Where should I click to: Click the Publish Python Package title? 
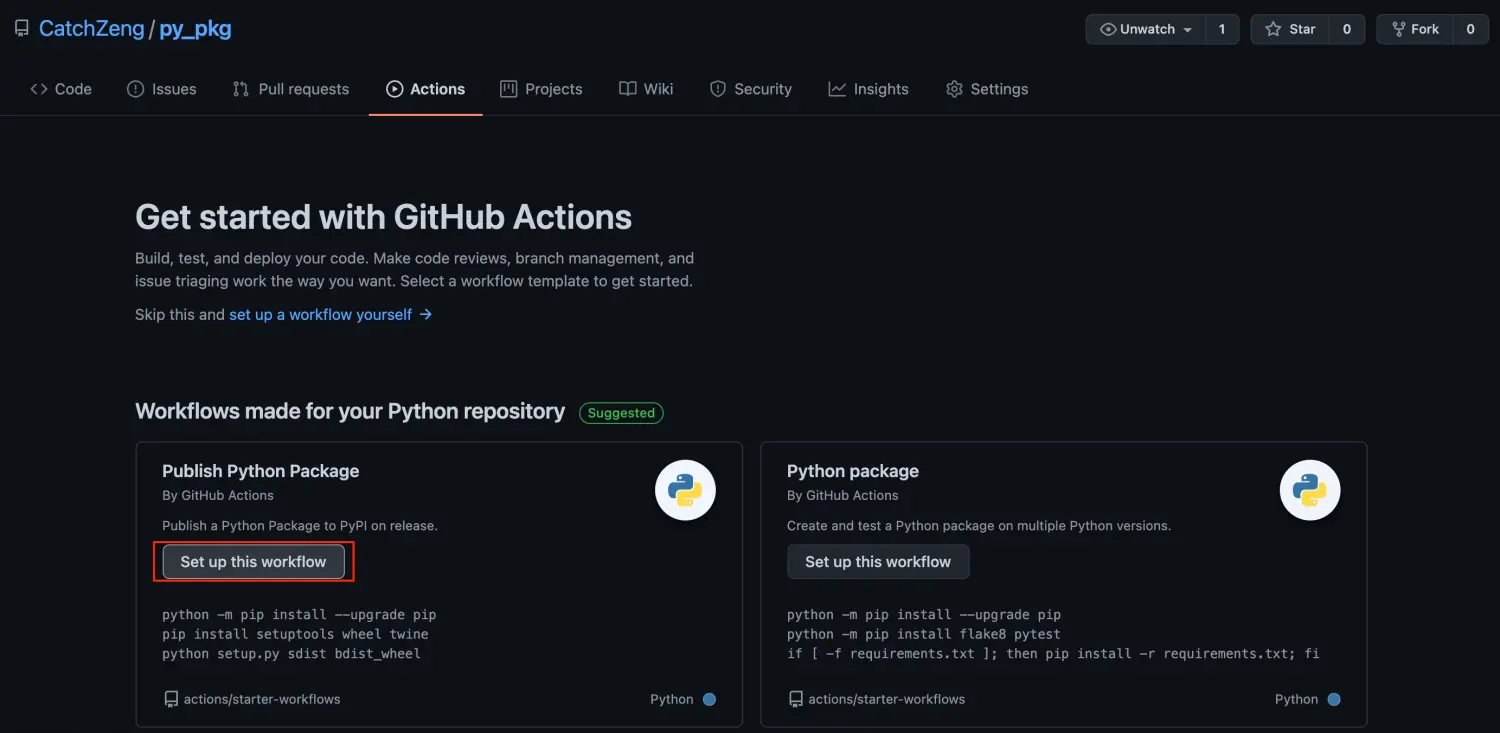pos(261,471)
